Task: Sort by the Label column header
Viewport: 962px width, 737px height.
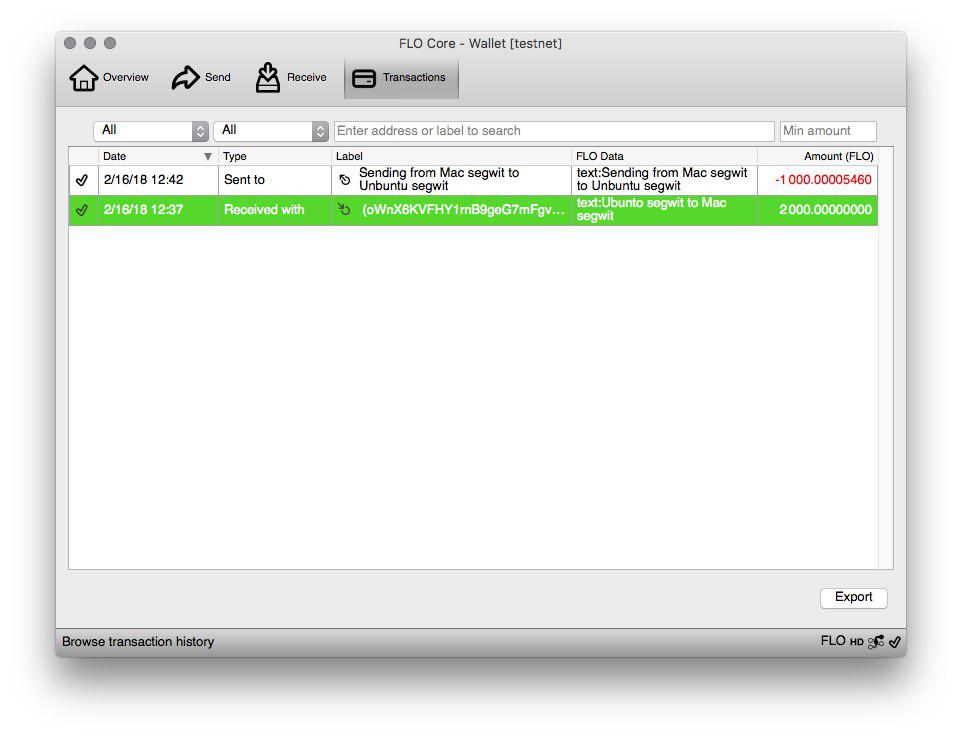Action: (451, 156)
